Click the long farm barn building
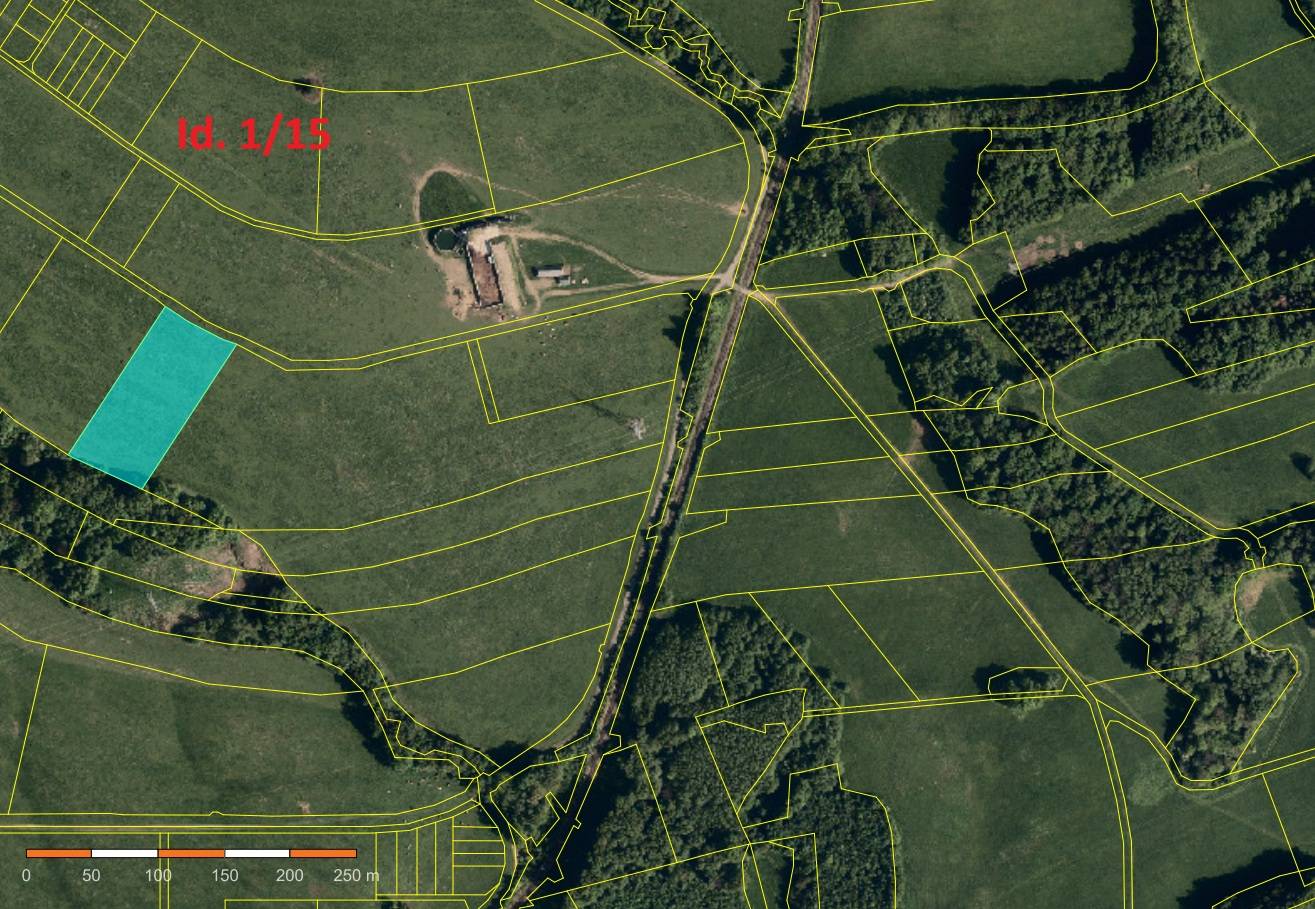Viewport: 1315px width, 909px height. point(484,274)
